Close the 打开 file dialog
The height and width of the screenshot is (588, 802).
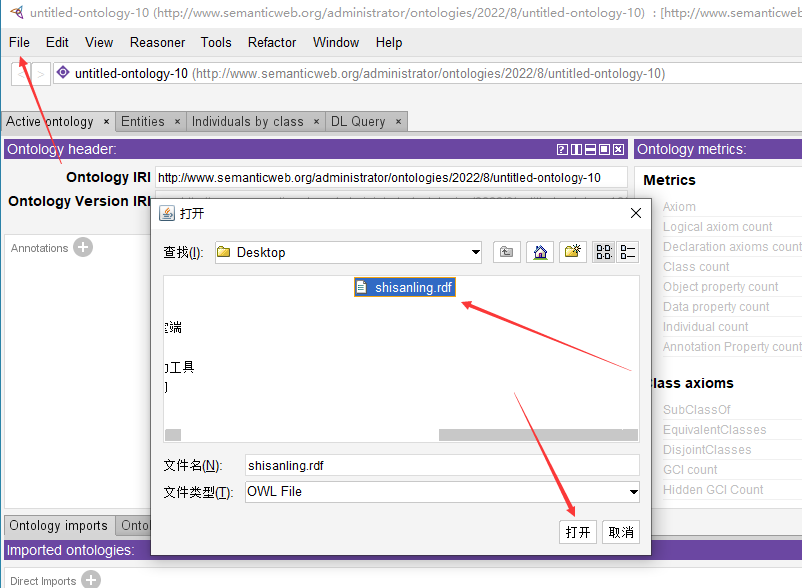[x=636, y=213]
